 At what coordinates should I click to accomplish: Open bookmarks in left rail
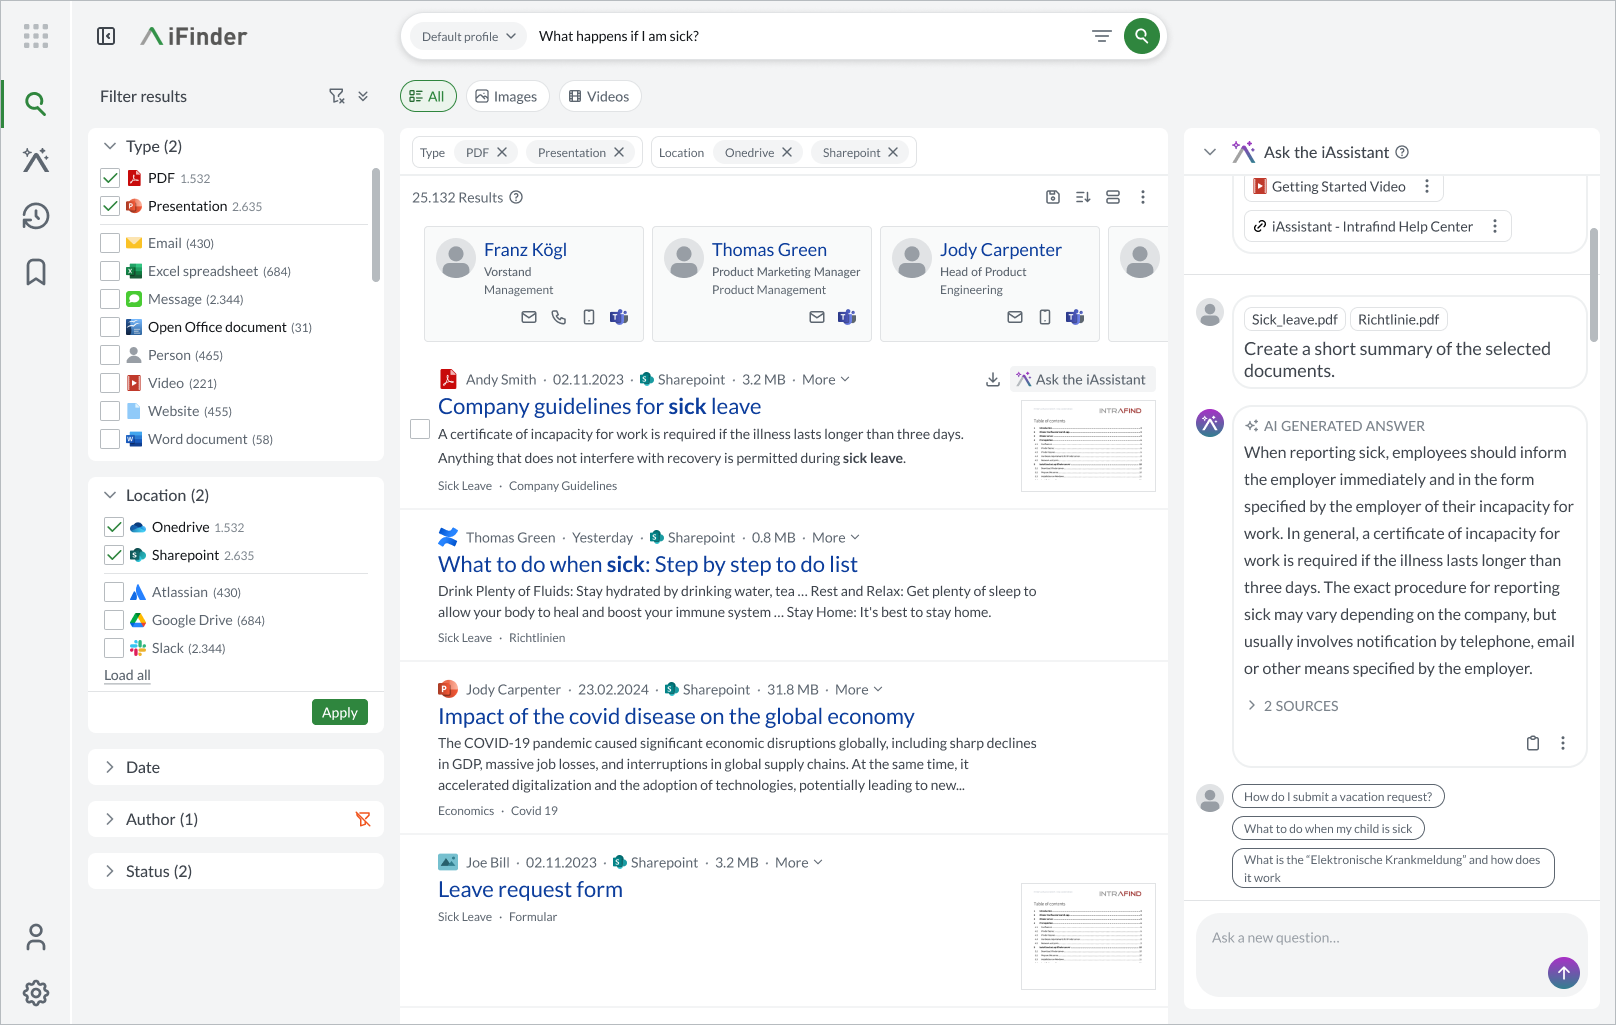pyautogui.click(x=36, y=272)
